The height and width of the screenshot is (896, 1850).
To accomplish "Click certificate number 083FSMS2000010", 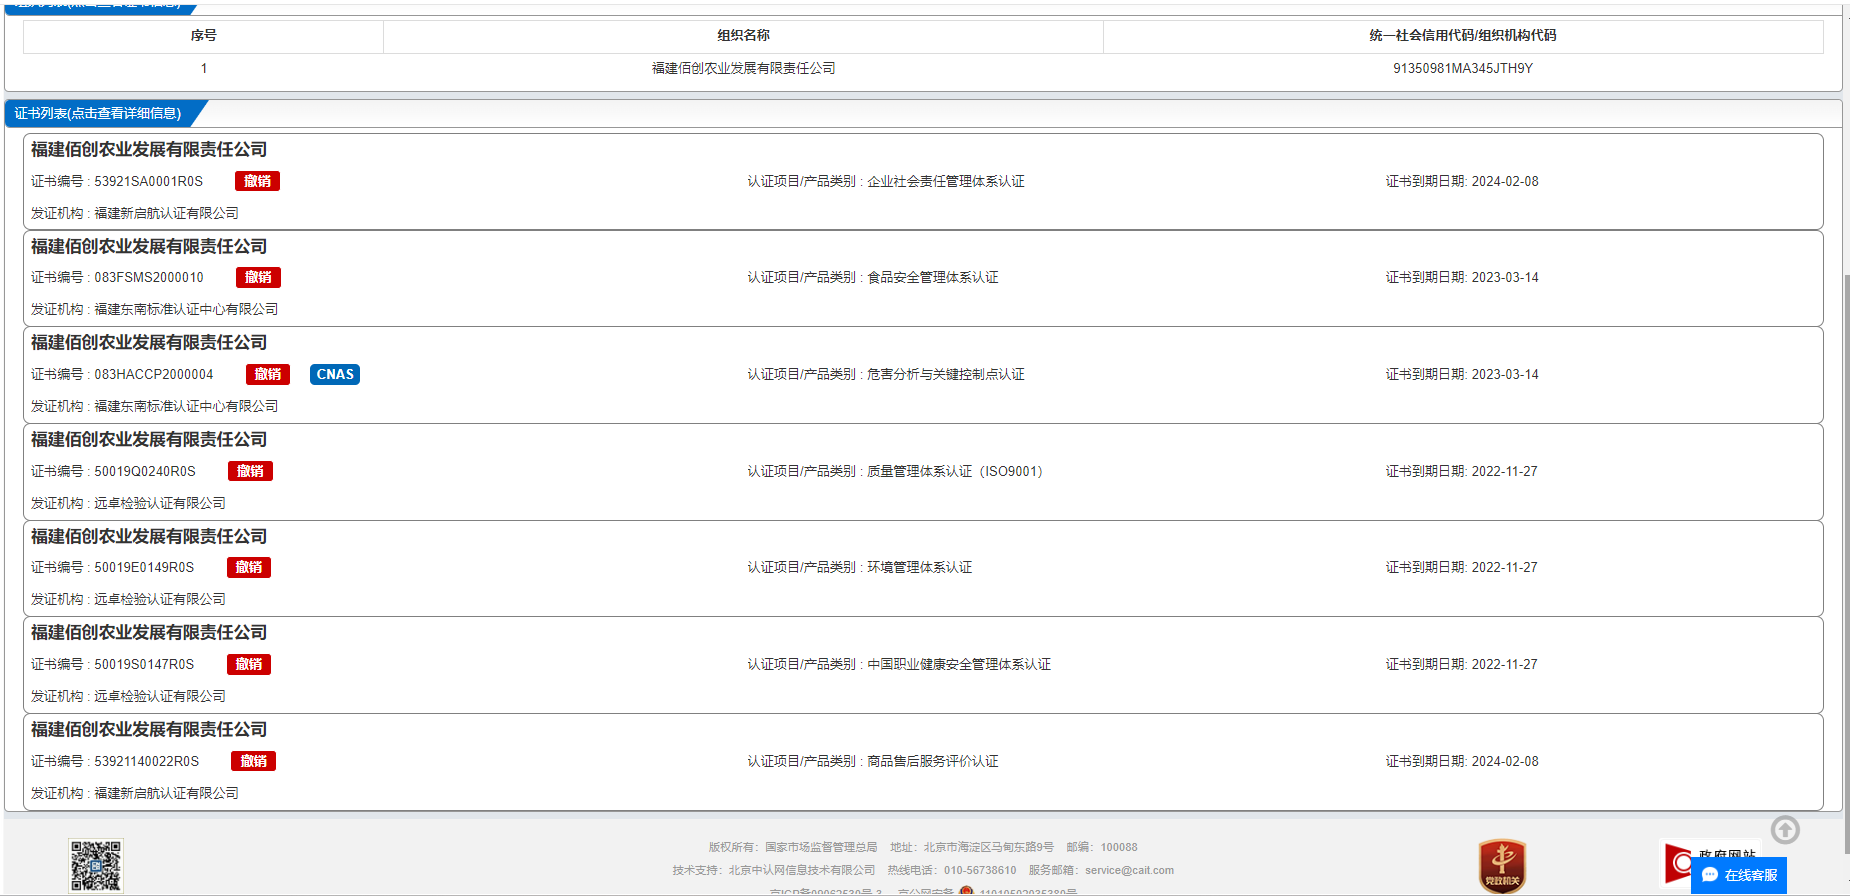I will pos(149,277).
